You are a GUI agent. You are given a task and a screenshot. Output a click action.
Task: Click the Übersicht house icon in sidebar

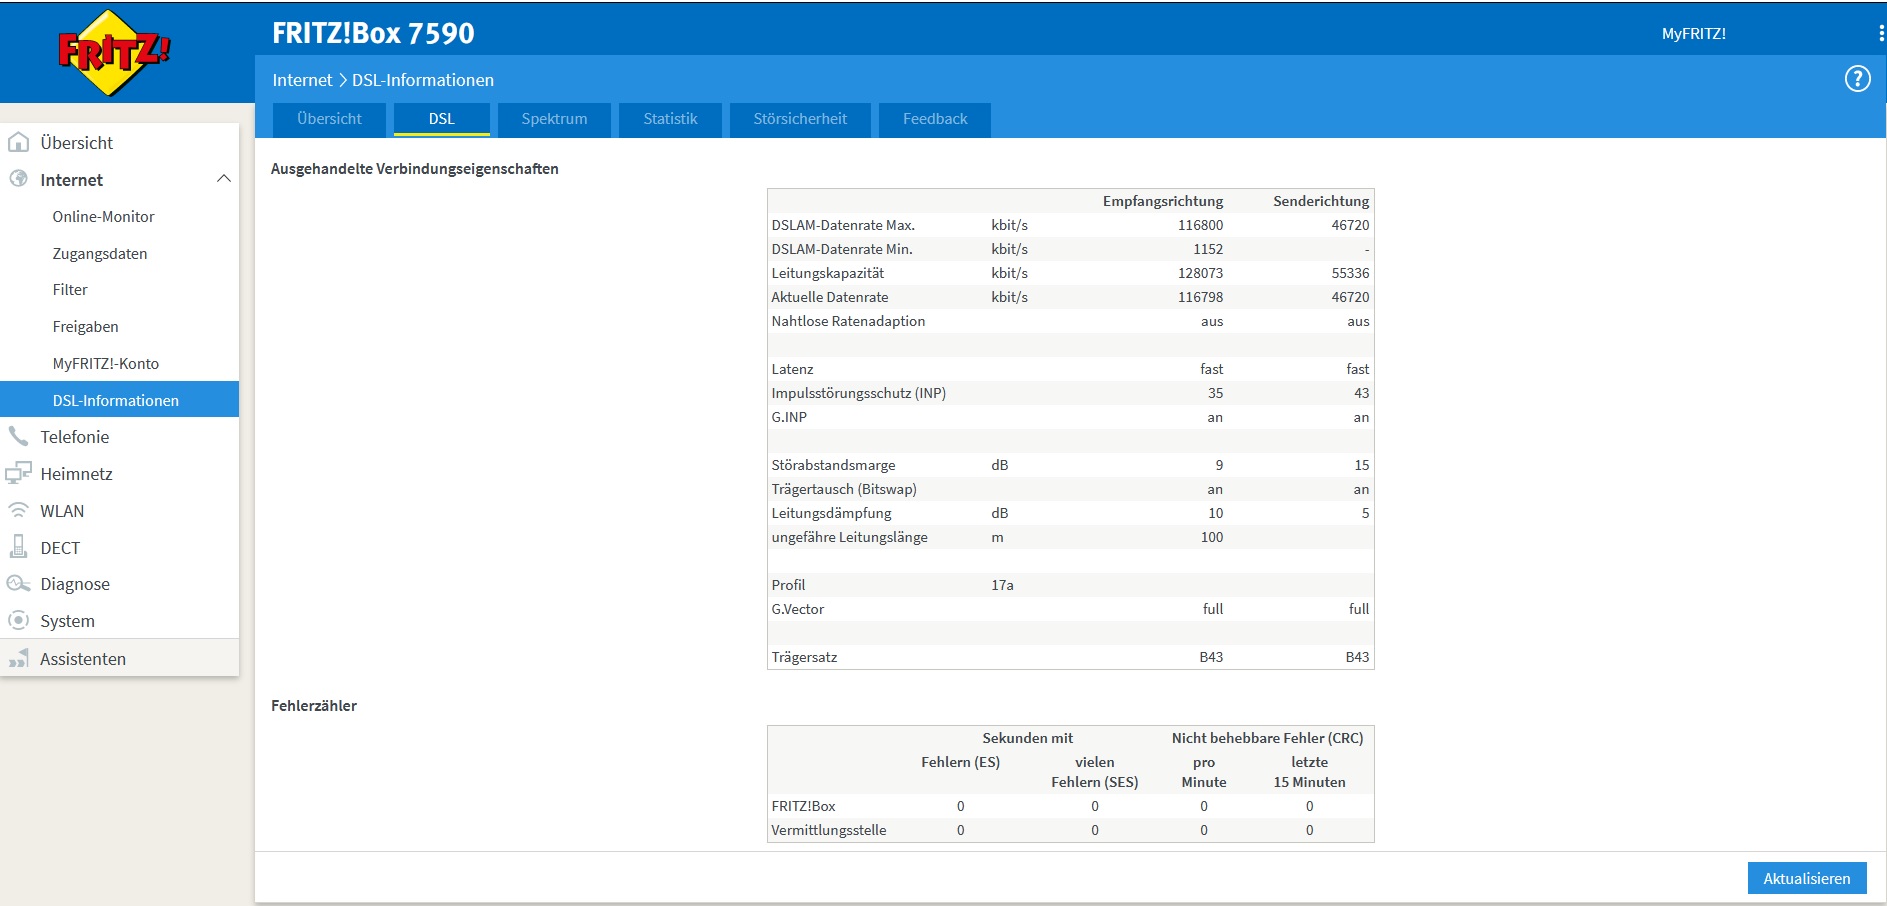(18, 142)
